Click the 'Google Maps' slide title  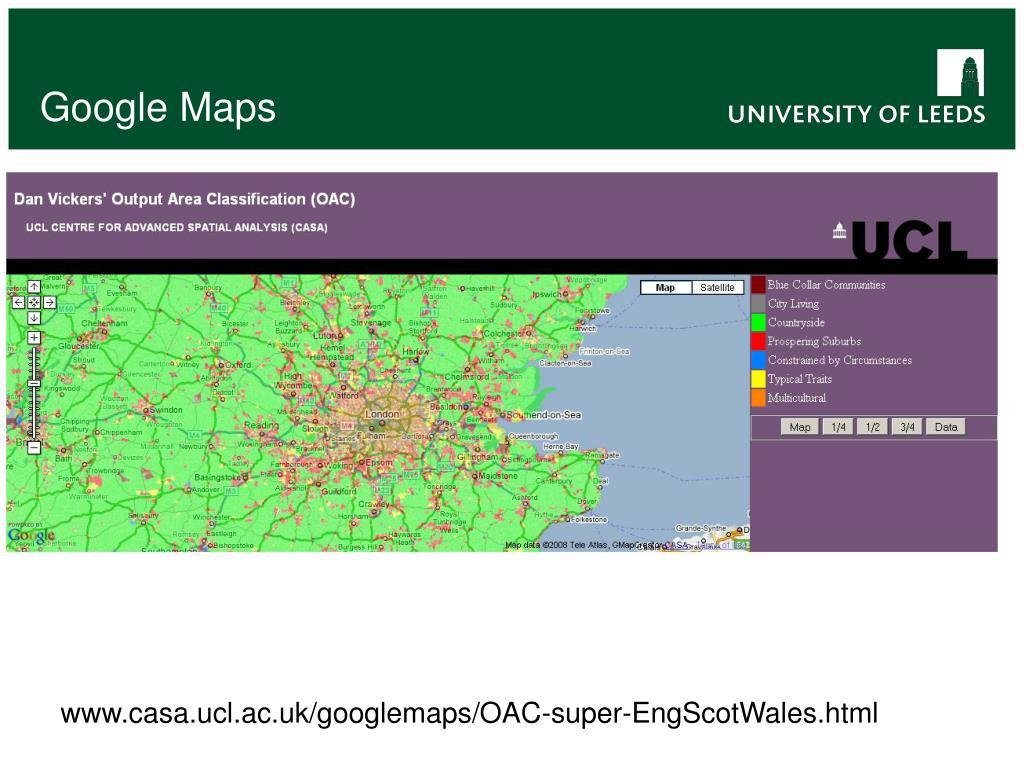(x=158, y=108)
